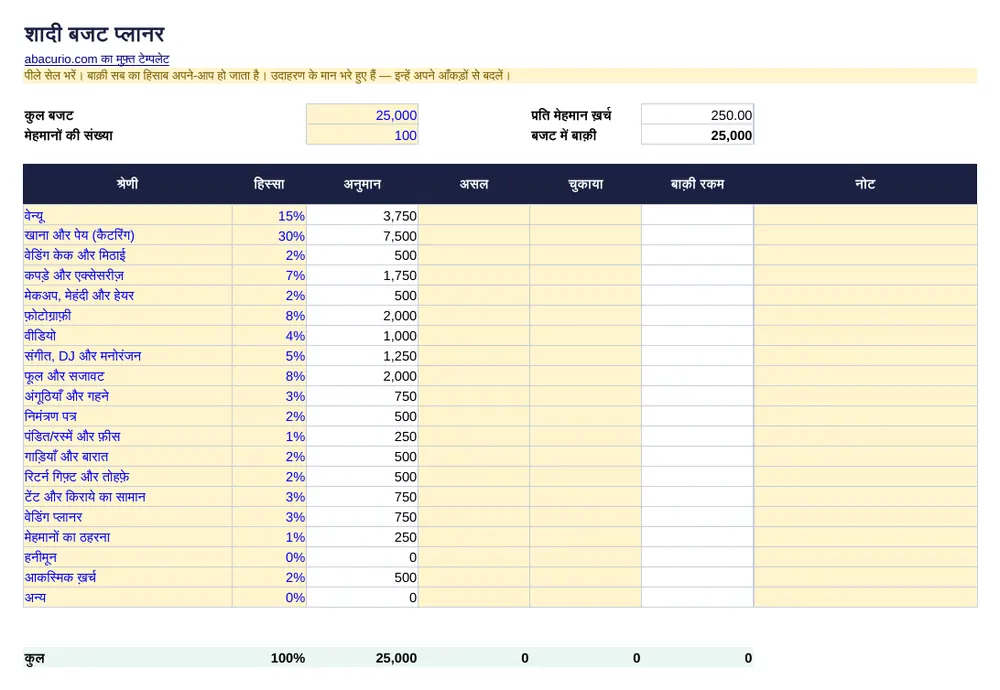Click the बाक़ी रकम column header
This screenshot has height=690, width=1000.
click(x=697, y=184)
